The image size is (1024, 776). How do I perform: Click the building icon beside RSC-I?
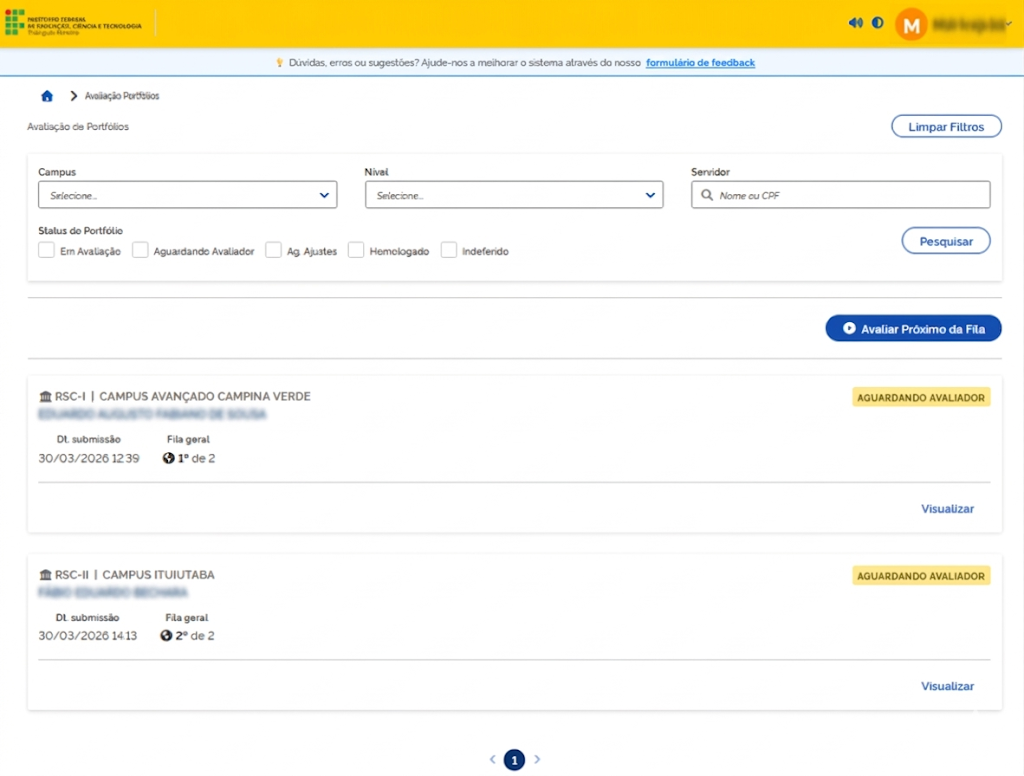[45, 397]
